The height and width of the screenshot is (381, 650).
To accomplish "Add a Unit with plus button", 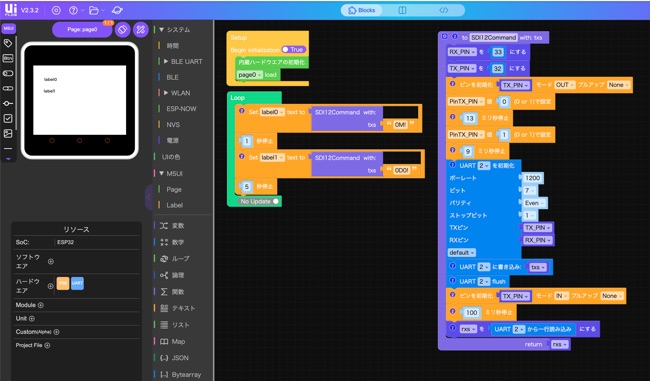I will click(32, 318).
